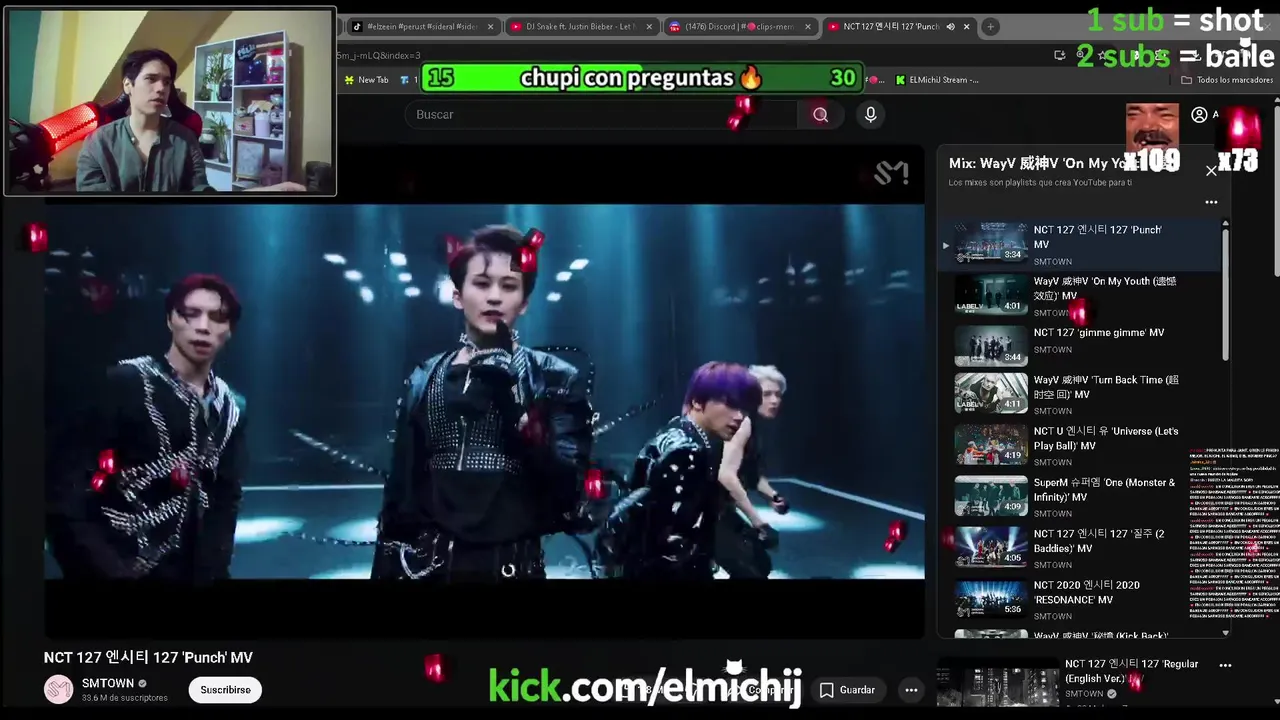
Task: Open playlist panel three-dot options menu
Action: point(1211,202)
